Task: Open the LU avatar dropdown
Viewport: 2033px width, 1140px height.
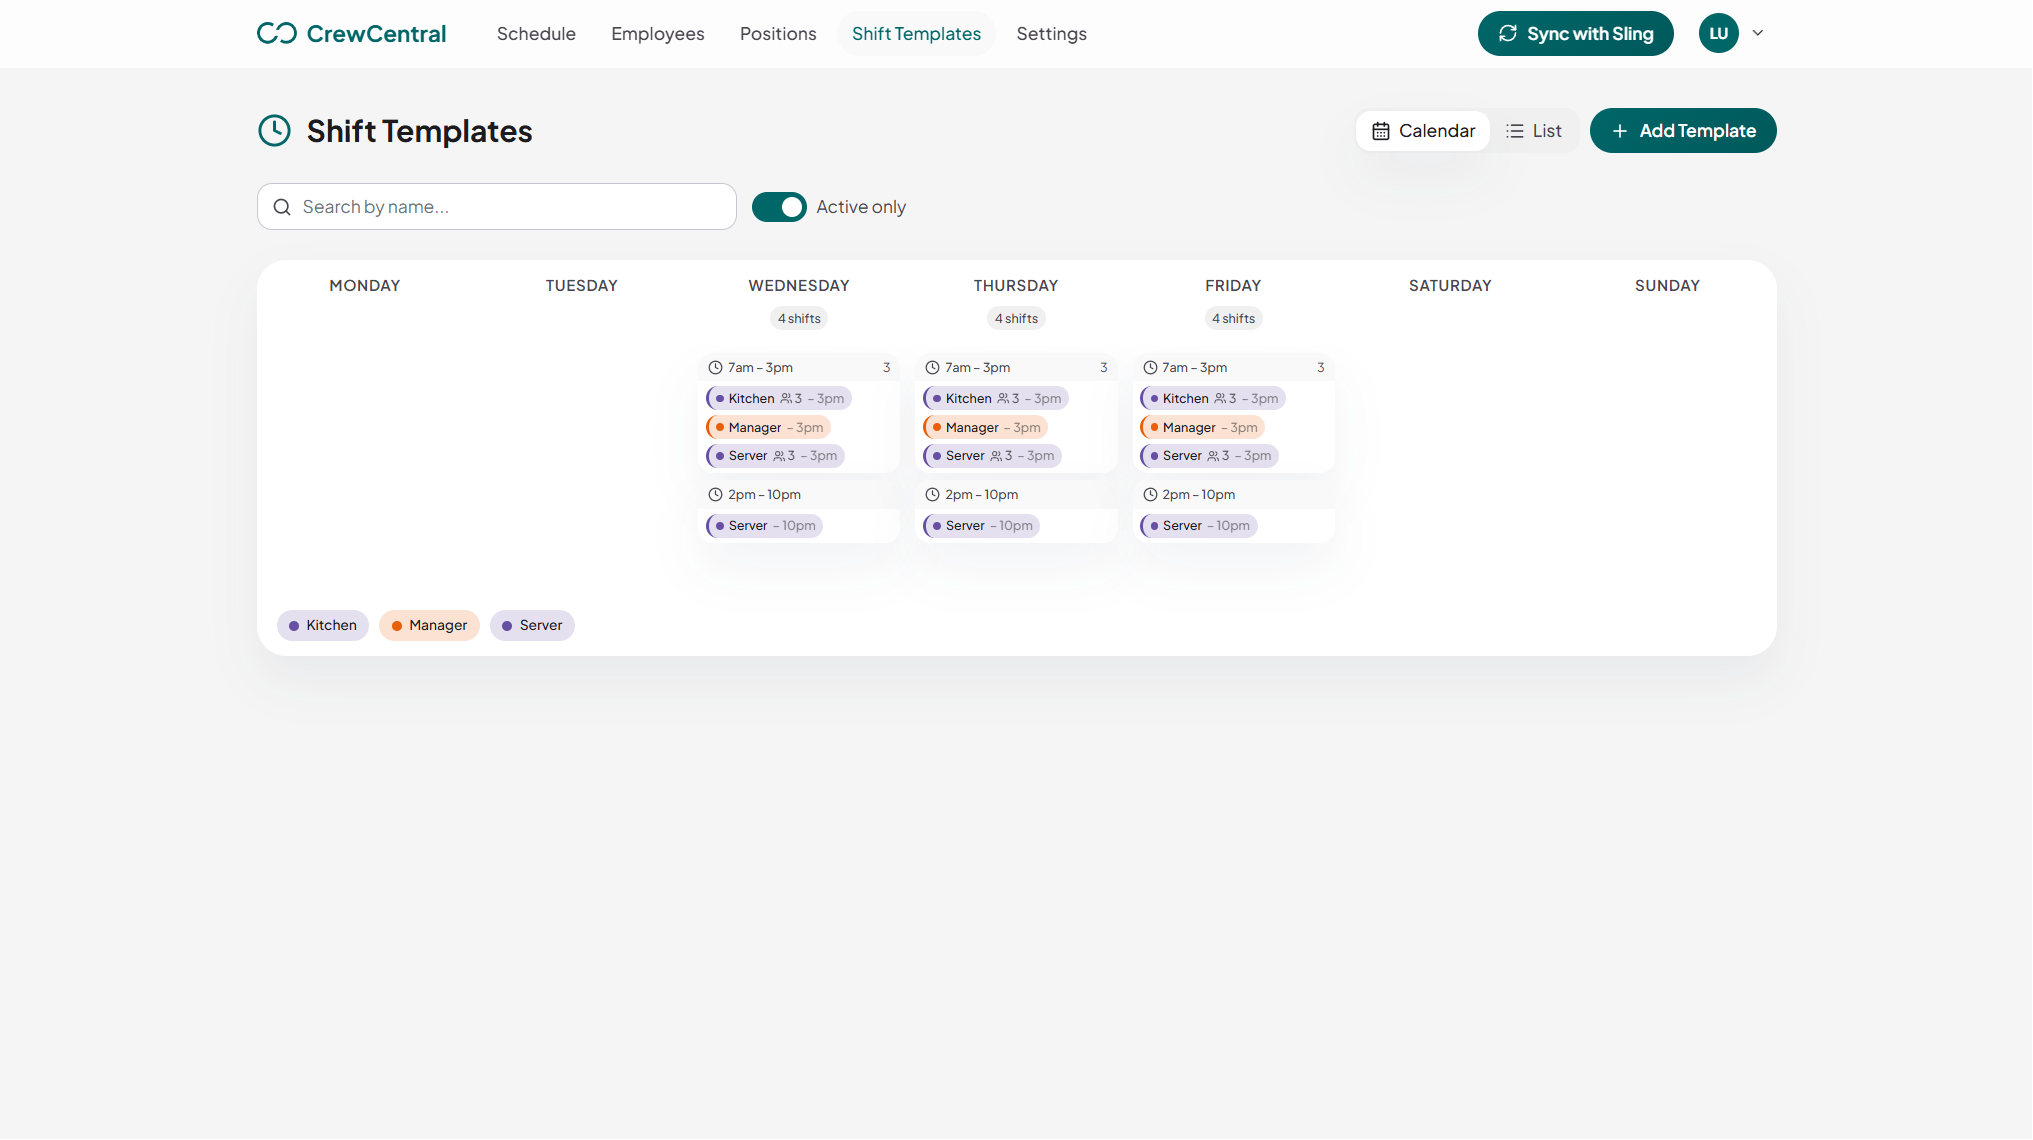Action: (x=1718, y=33)
